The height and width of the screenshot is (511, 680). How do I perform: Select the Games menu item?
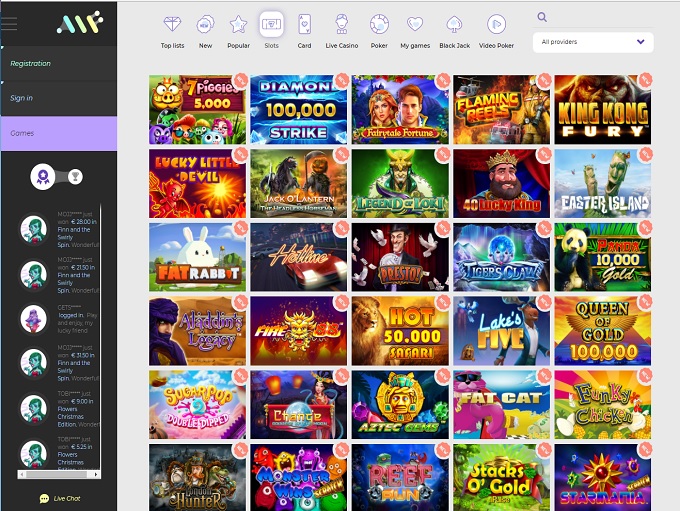pyautogui.click(x=59, y=133)
